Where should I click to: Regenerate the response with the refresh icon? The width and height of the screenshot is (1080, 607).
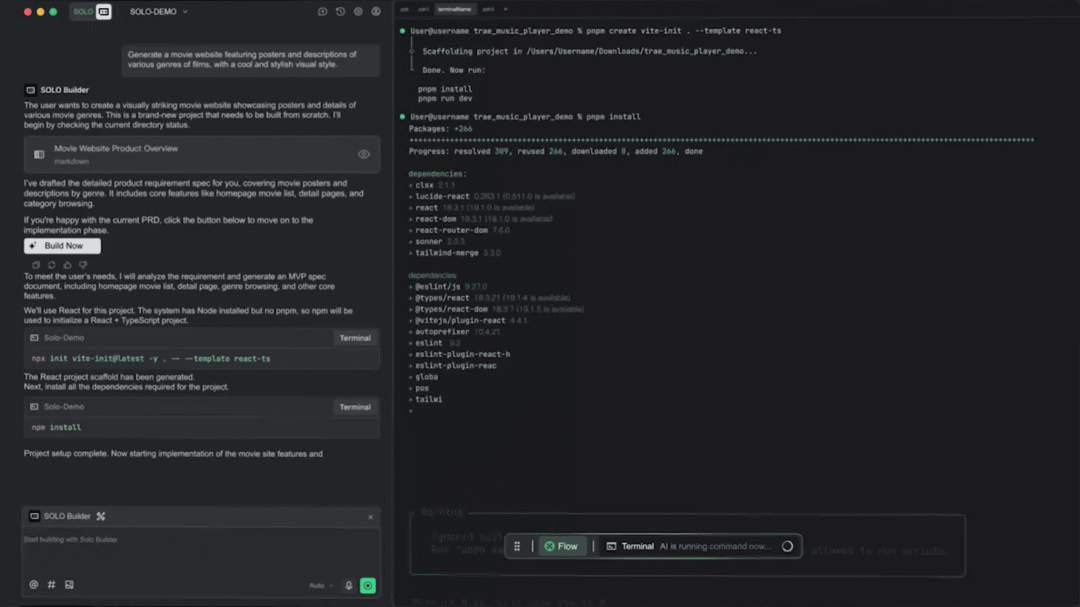click(x=52, y=265)
